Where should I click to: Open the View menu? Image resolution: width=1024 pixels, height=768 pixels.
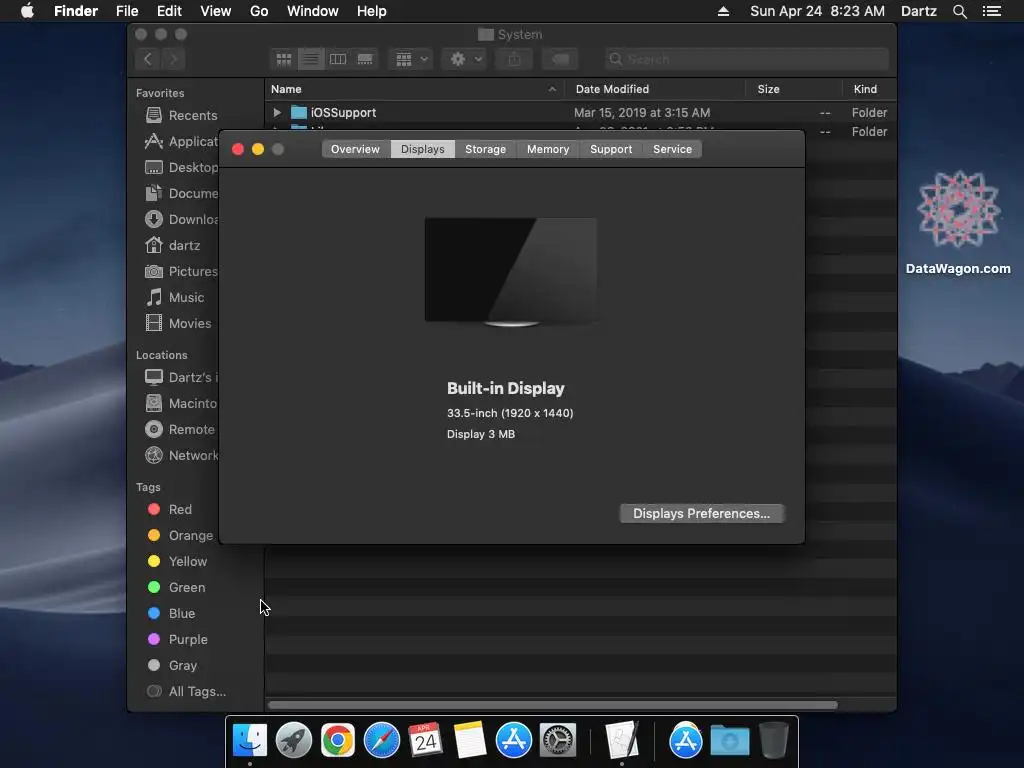click(216, 11)
